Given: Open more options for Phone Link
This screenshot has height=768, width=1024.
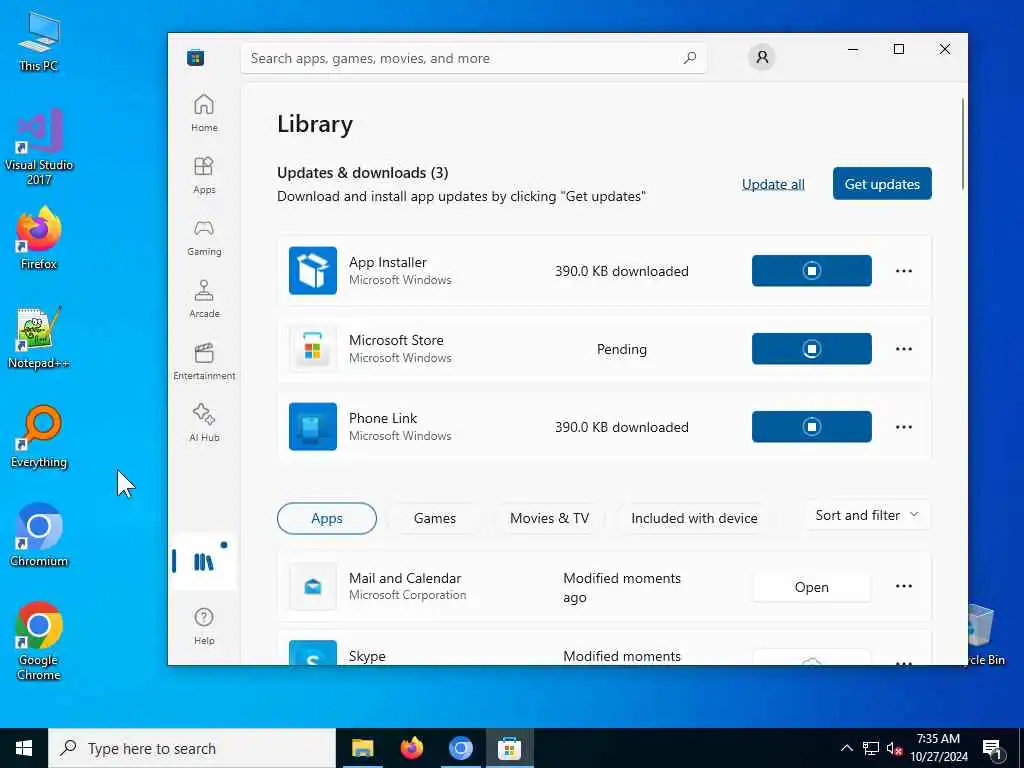Looking at the screenshot, I should coord(903,426).
